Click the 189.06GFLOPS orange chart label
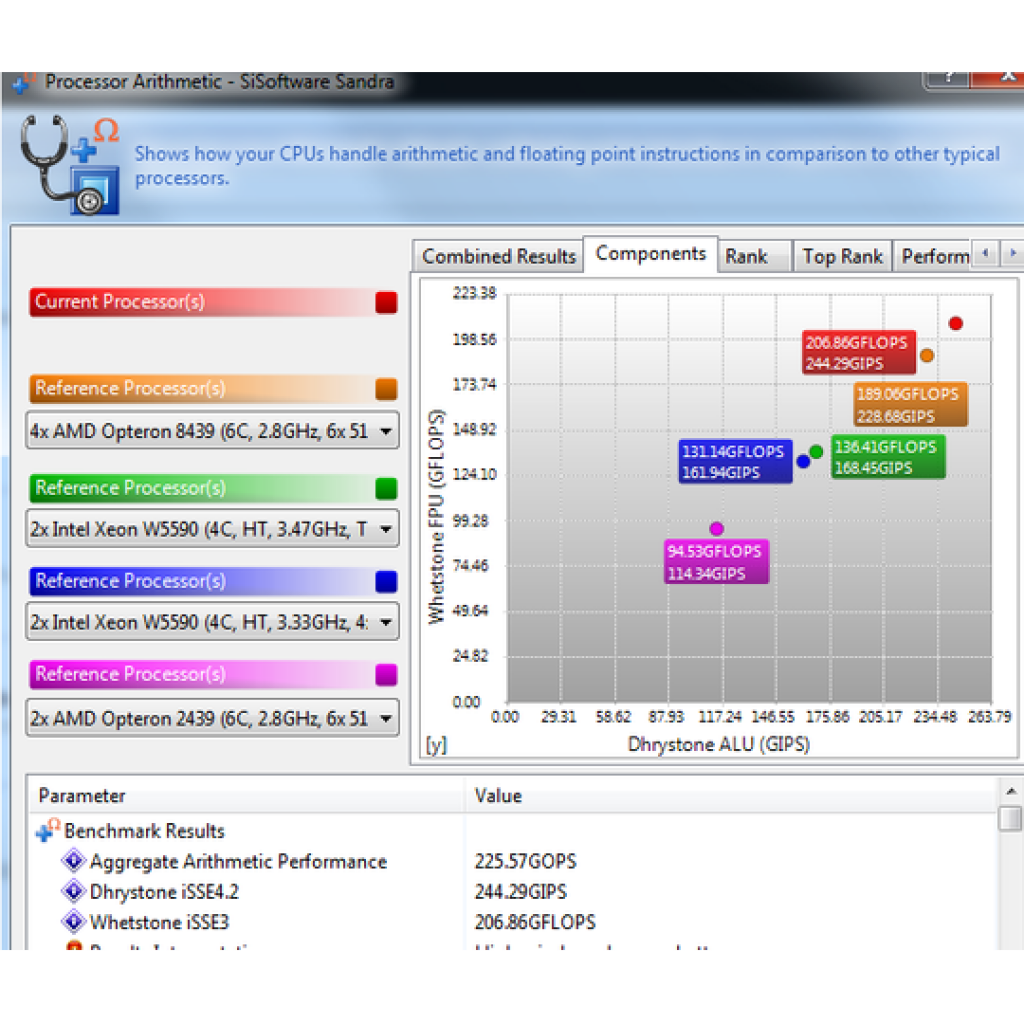The height and width of the screenshot is (1024, 1024). 910,404
